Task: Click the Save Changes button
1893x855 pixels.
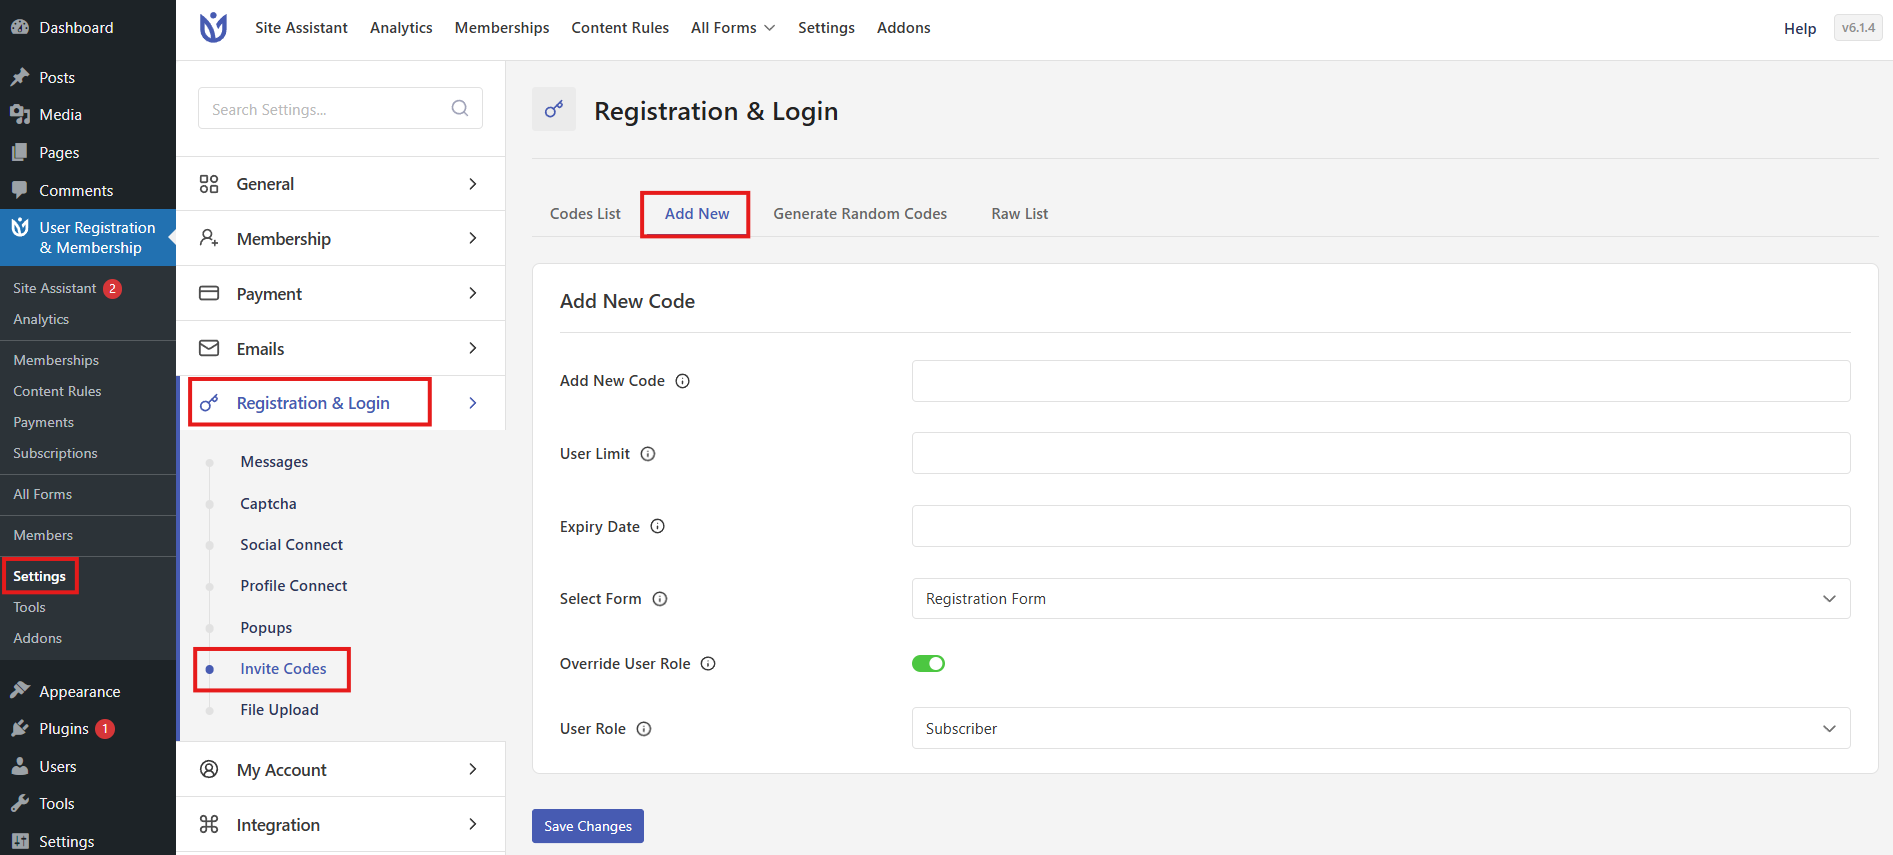Action: 588,826
